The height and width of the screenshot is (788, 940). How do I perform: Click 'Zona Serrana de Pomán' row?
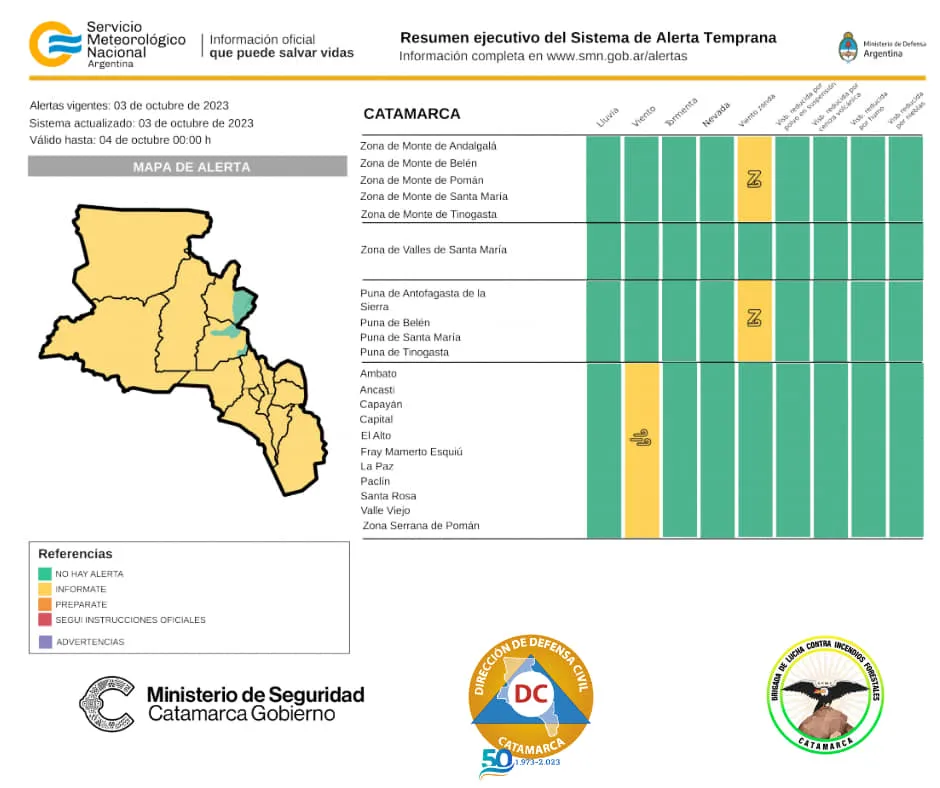(421, 525)
